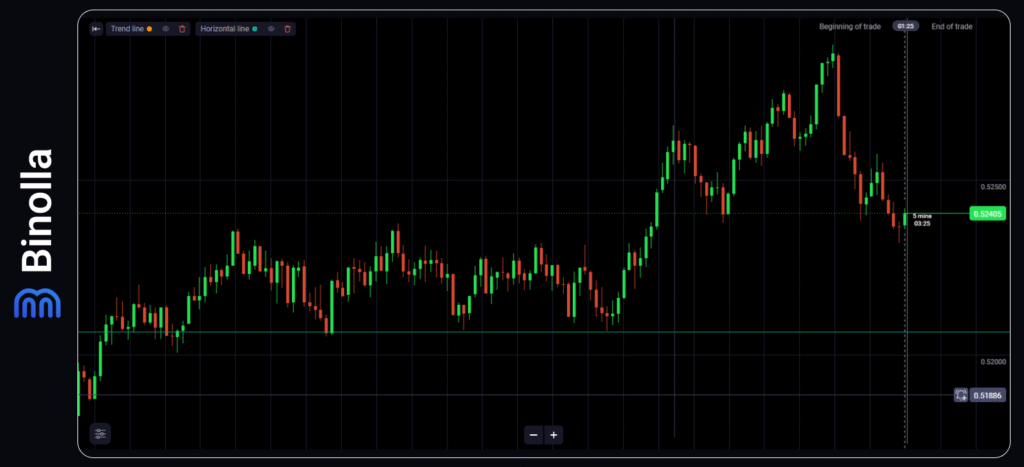Click the price alert bell icon

click(961, 395)
